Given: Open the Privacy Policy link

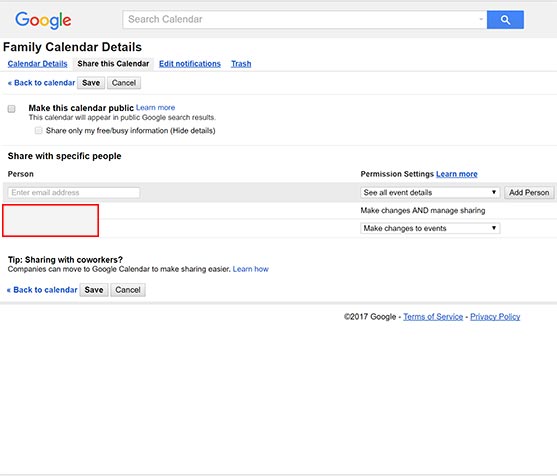Looking at the screenshot, I should click(x=495, y=317).
